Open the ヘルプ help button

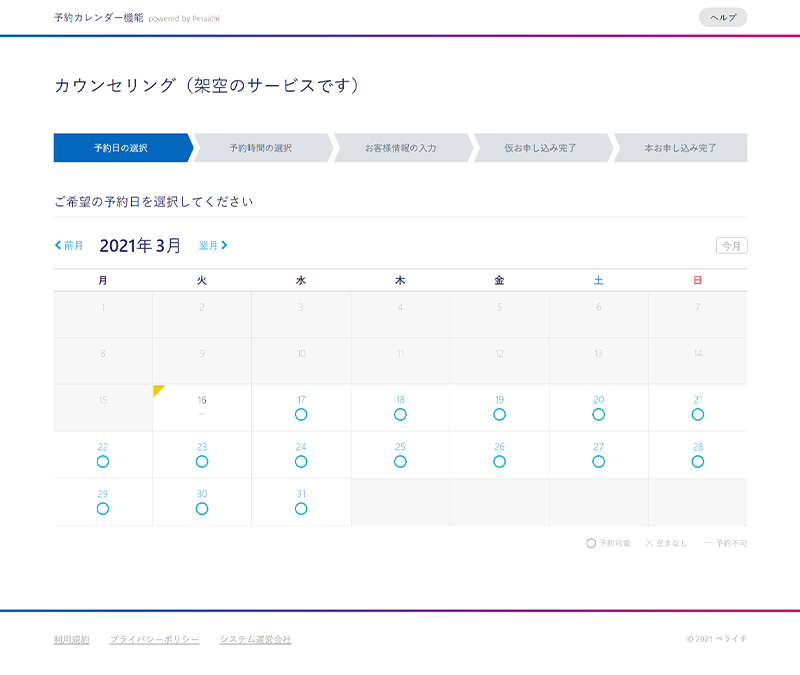[x=722, y=17]
